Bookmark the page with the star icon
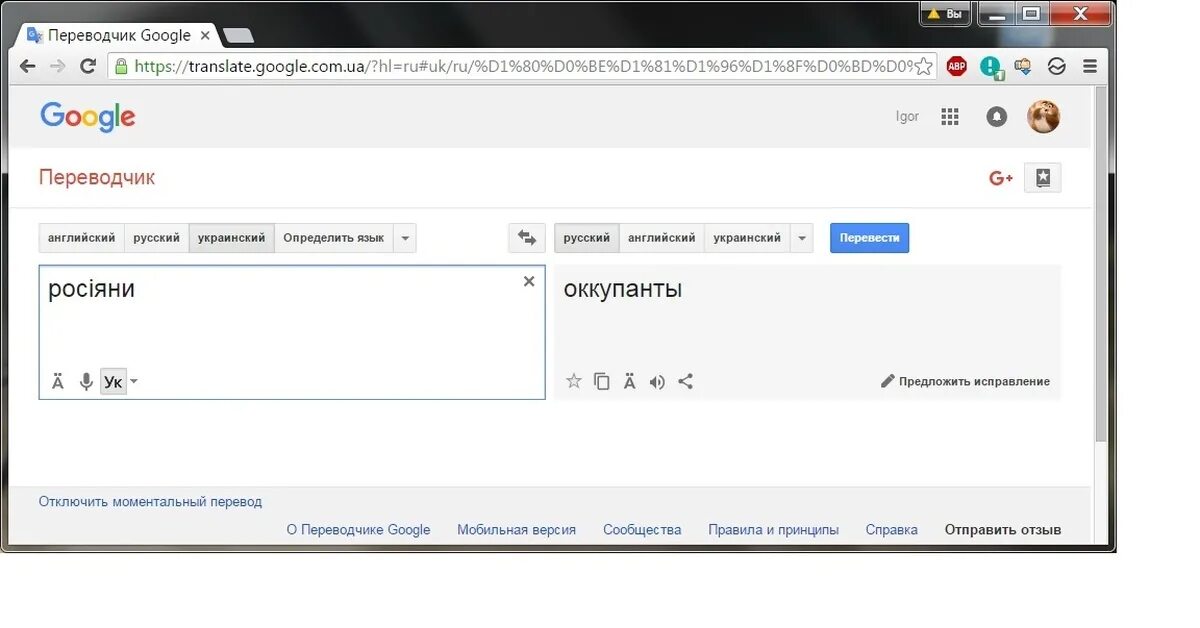 point(924,67)
